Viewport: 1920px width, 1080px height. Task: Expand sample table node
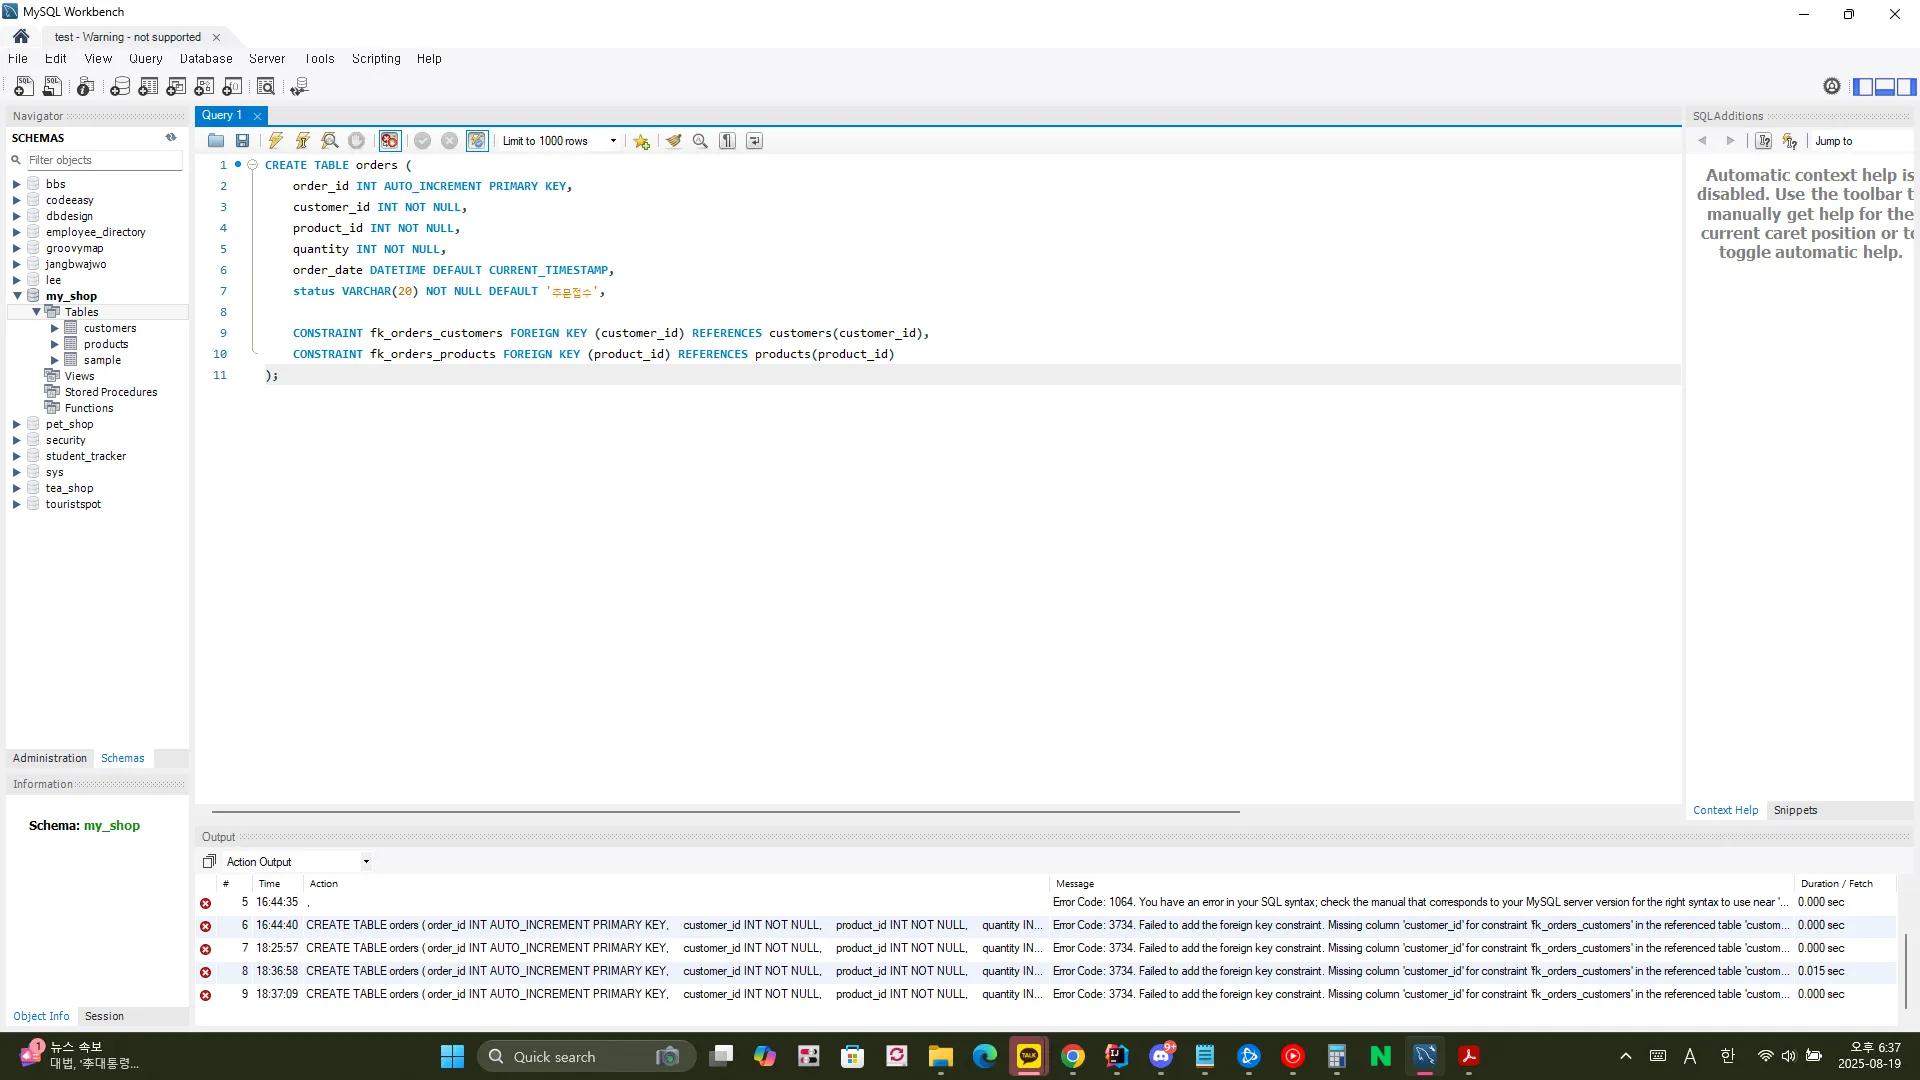pos(55,360)
